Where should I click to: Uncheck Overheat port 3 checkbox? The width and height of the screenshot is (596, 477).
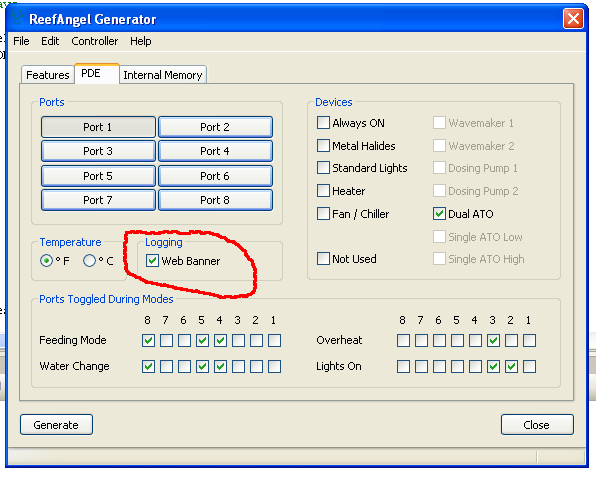click(493, 341)
